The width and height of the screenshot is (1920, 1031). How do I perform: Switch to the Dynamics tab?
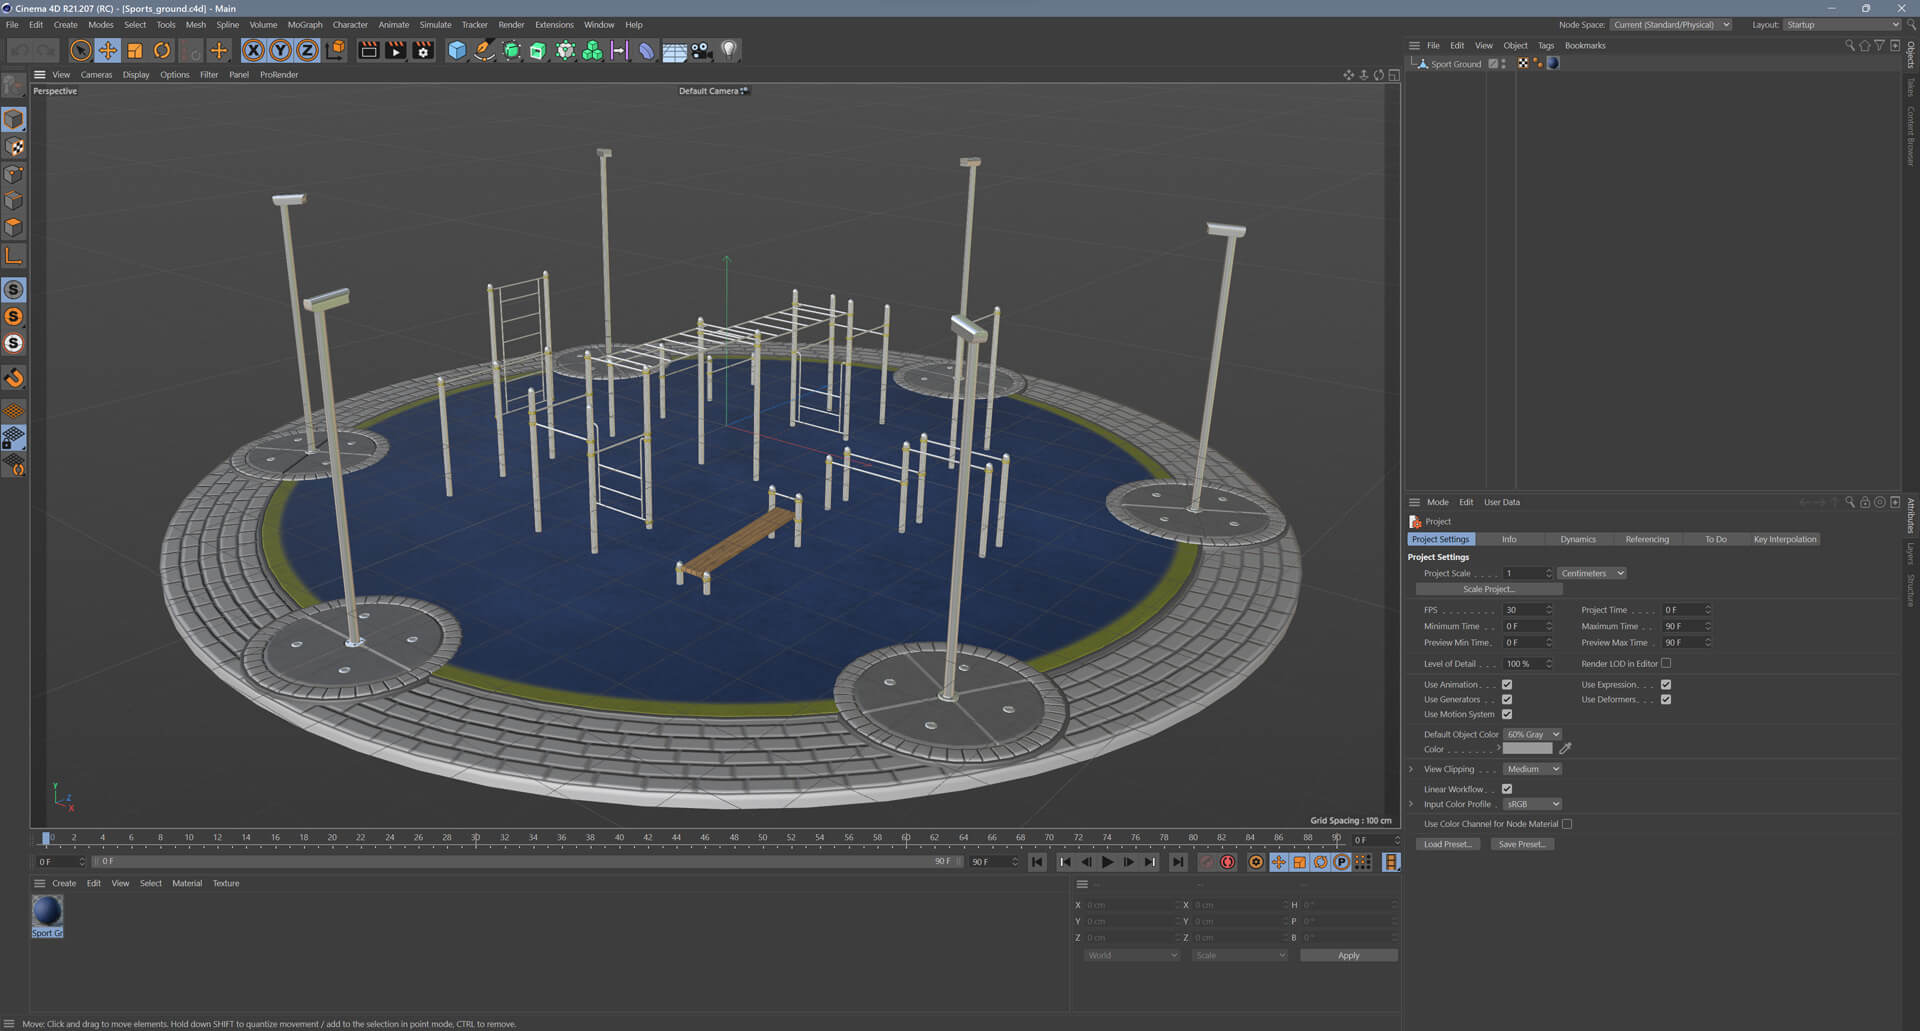coord(1578,539)
